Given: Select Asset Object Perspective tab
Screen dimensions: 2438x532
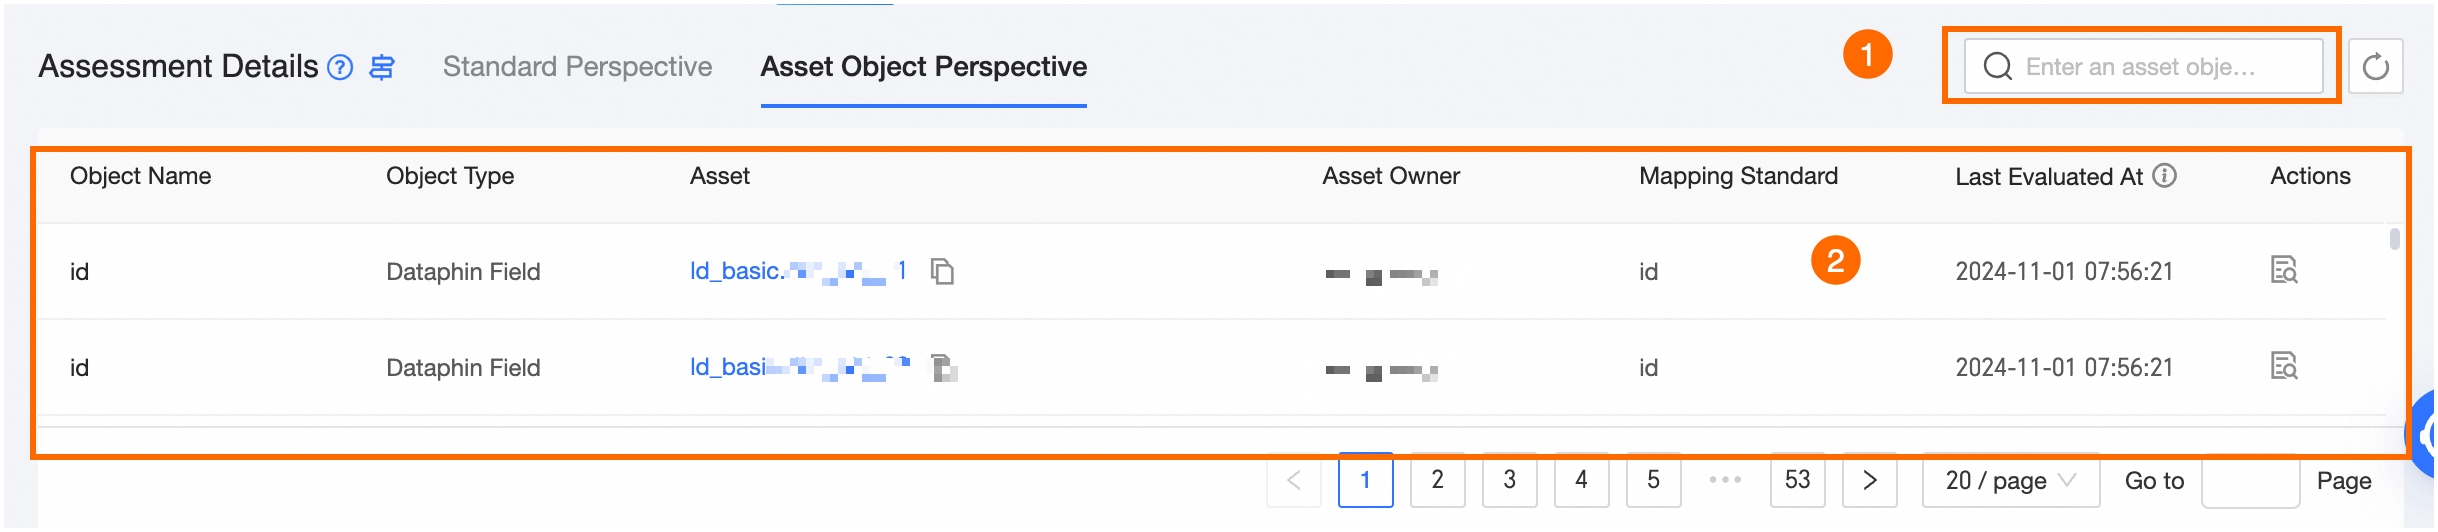Looking at the screenshot, I should [923, 67].
